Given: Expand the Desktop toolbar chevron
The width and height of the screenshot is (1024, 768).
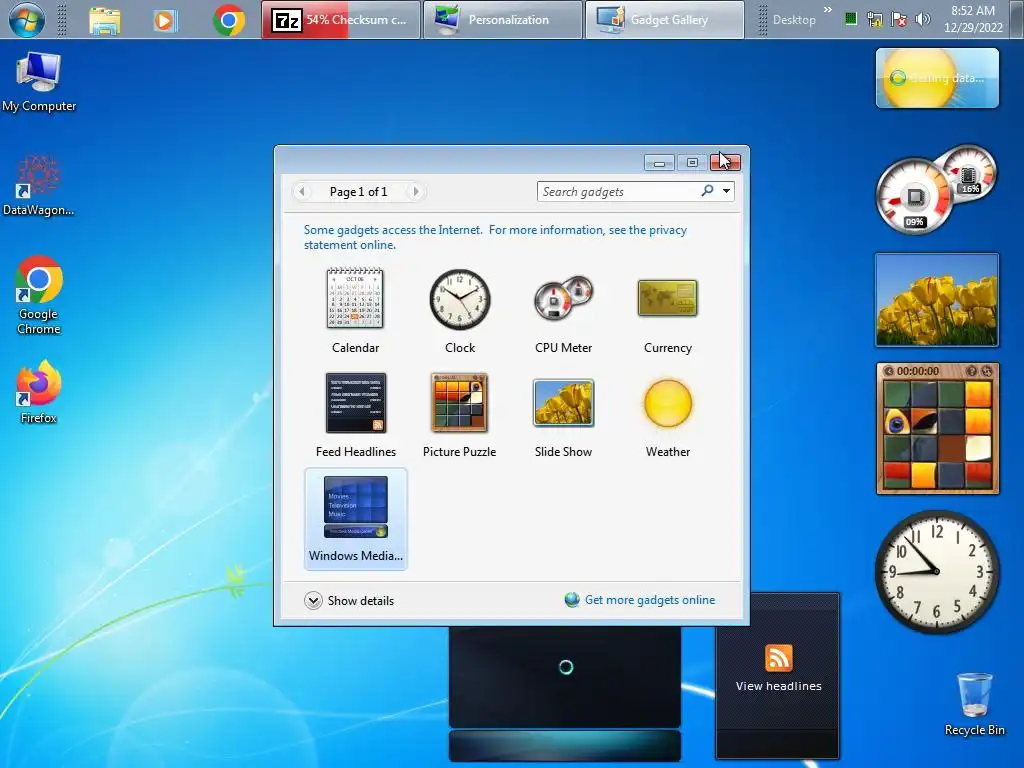Looking at the screenshot, I should [828, 10].
